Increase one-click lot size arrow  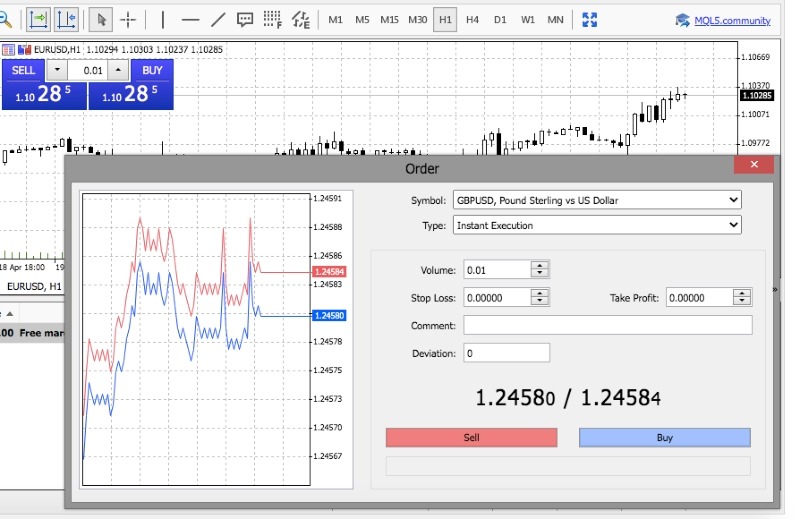pos(118,70)
